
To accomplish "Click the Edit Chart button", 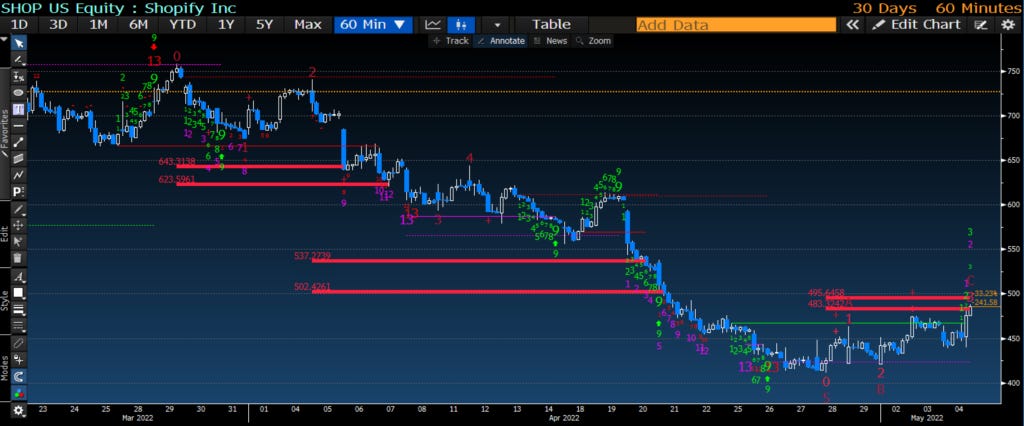I will (x=917, y=25).
